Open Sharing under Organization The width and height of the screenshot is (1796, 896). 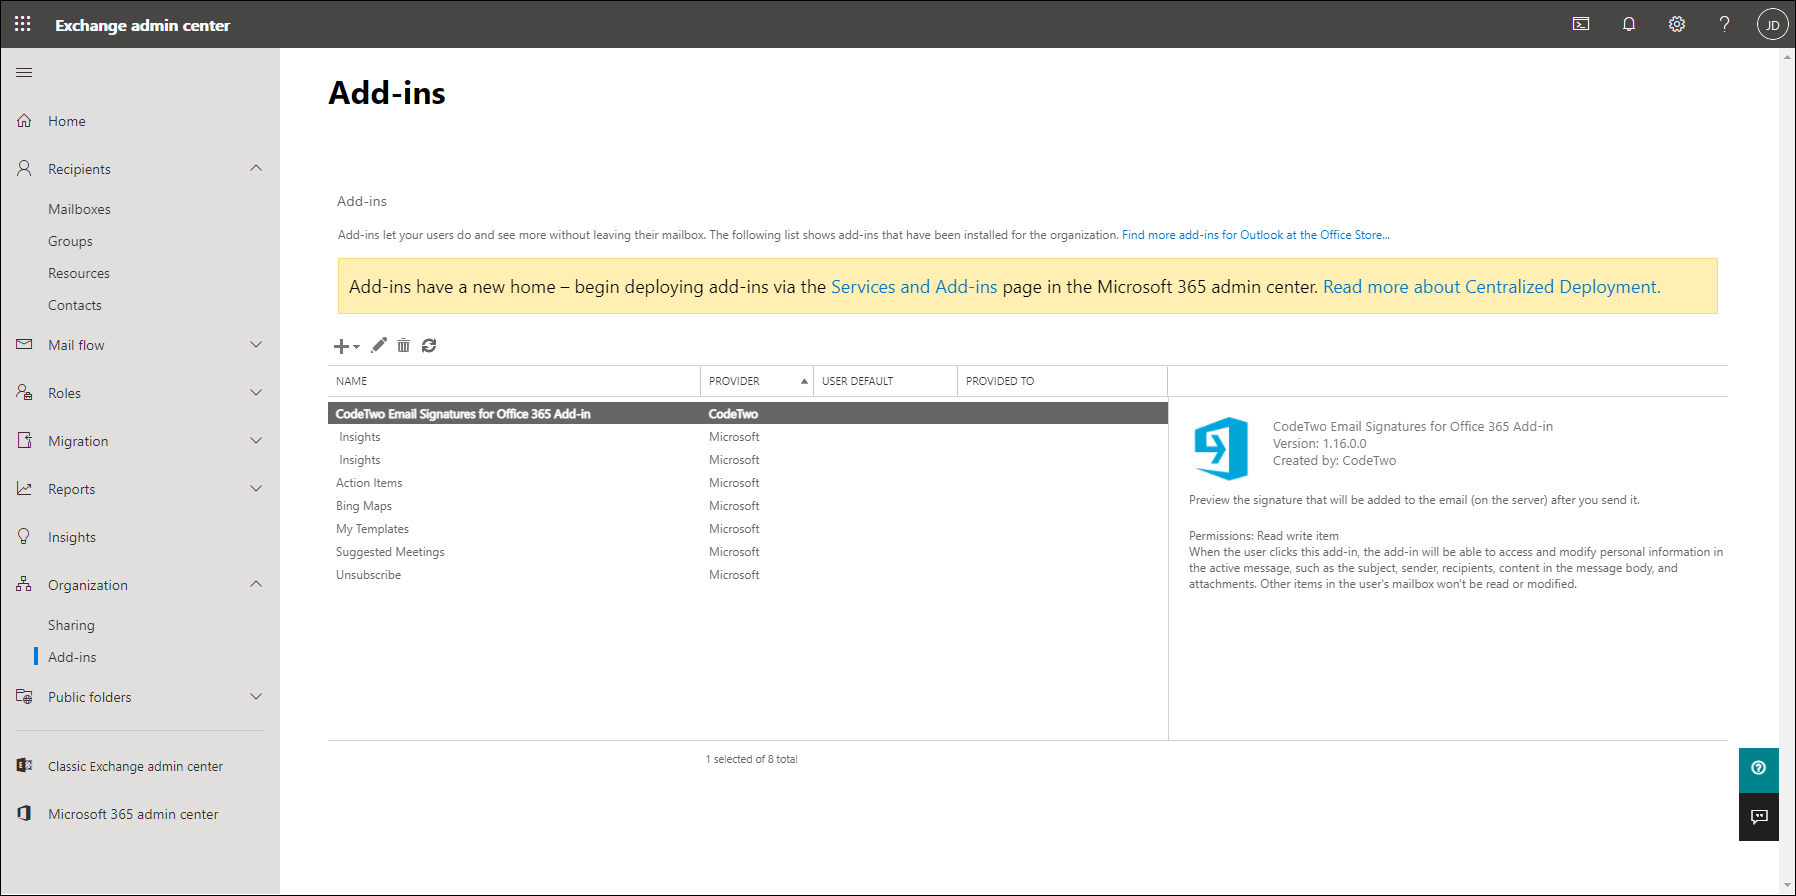(71, 625)
